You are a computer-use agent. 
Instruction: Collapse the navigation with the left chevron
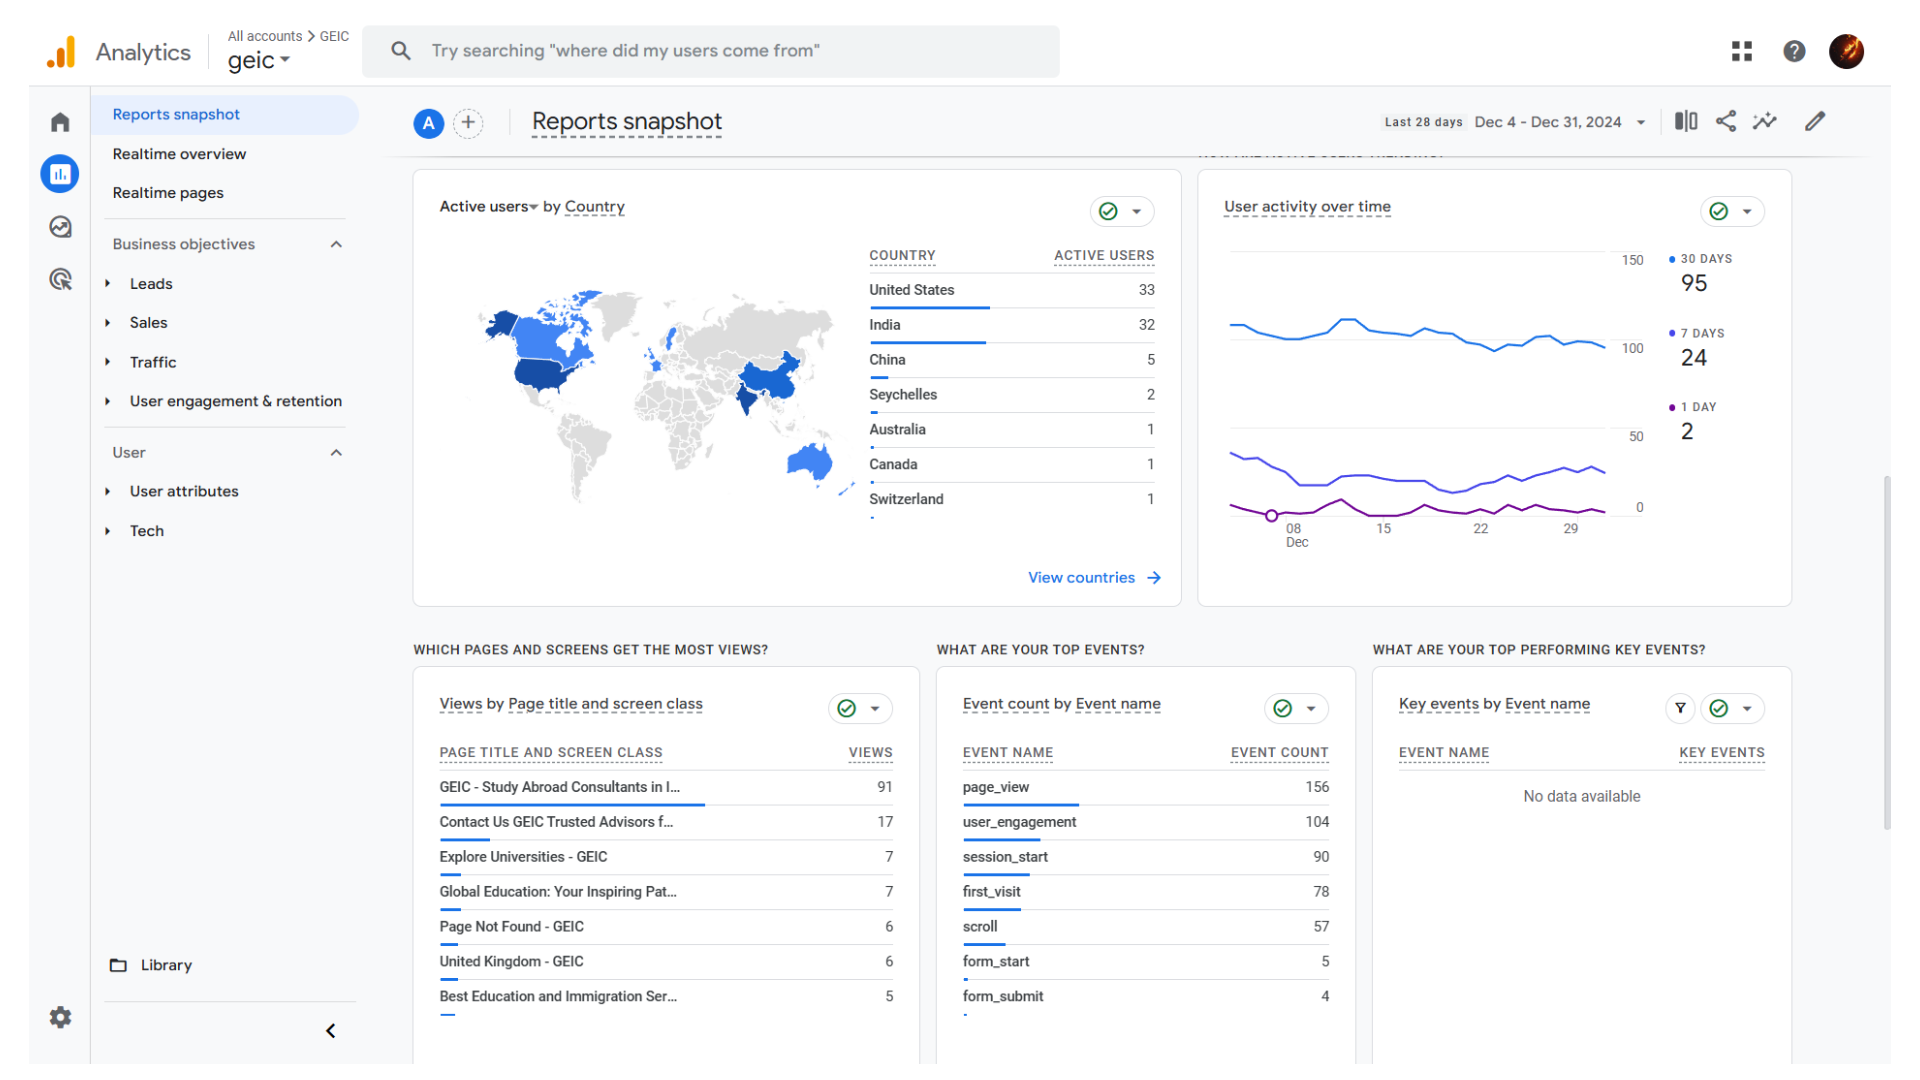(331, 1031)
